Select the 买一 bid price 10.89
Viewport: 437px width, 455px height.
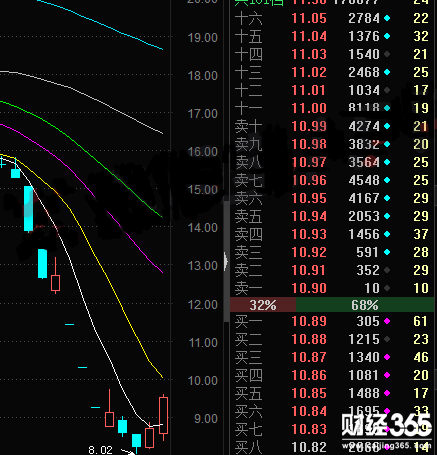[309, 321]
